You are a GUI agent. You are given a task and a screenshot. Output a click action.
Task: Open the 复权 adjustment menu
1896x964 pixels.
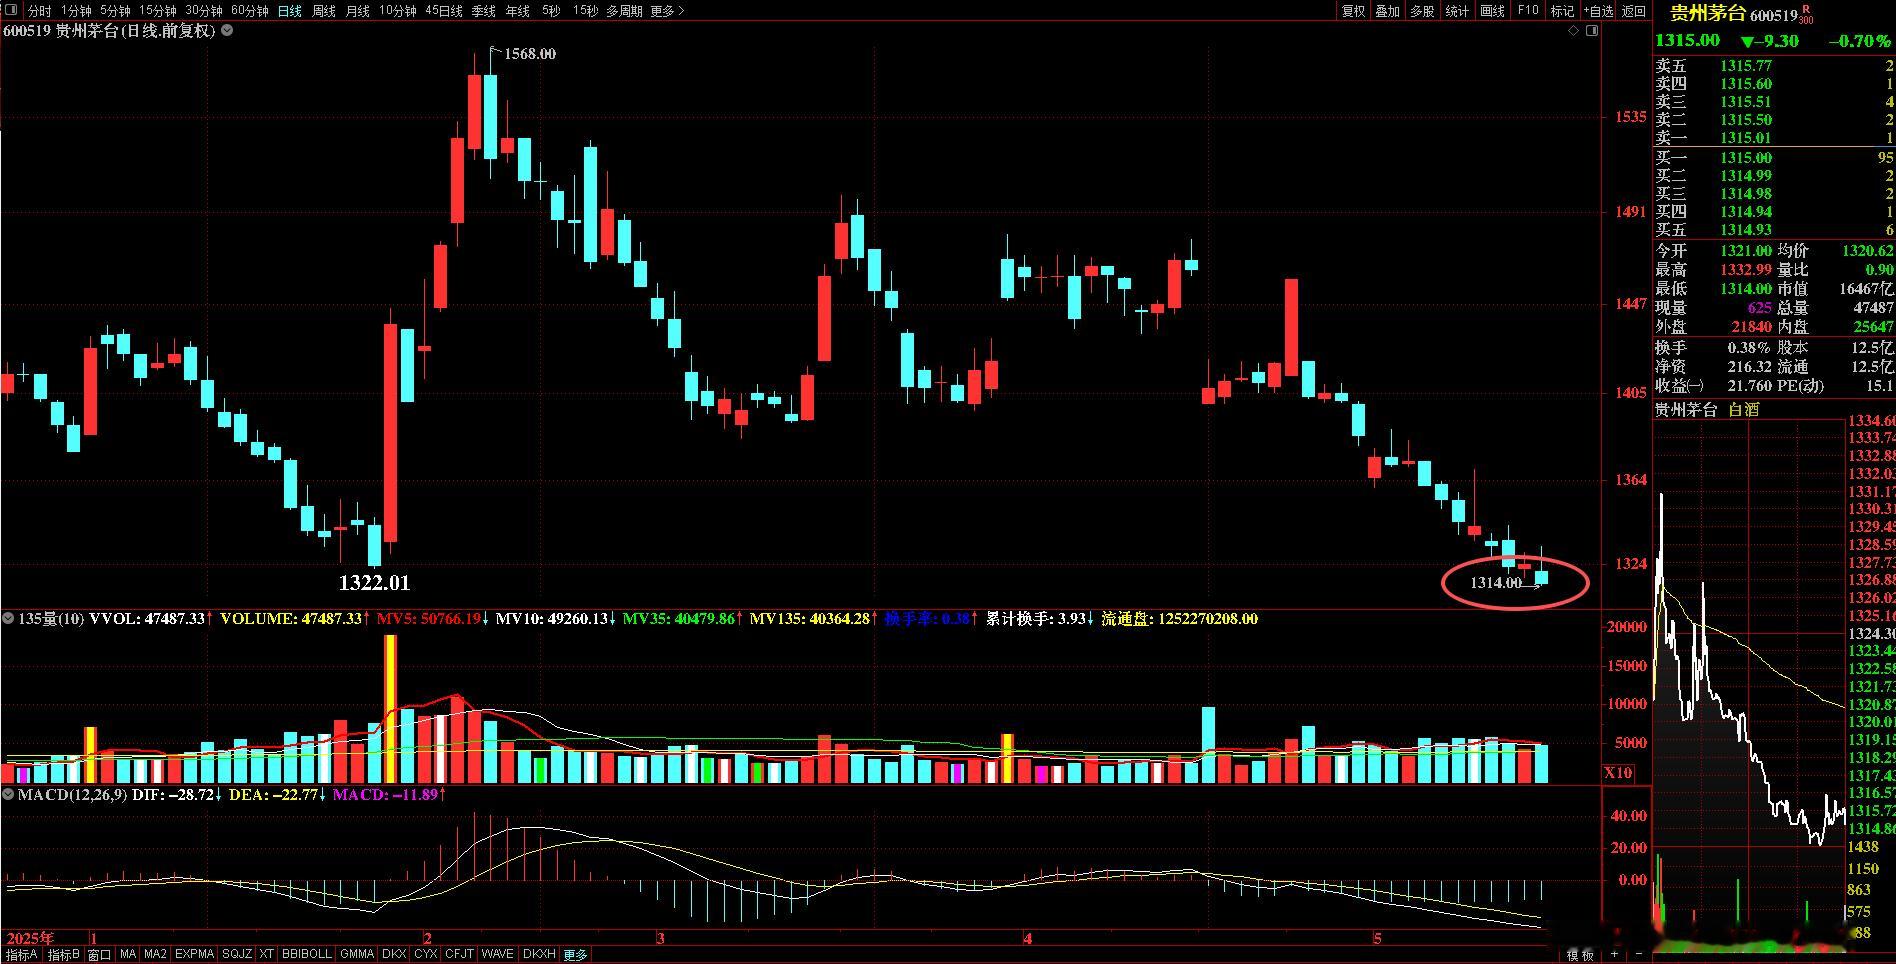1353,11
